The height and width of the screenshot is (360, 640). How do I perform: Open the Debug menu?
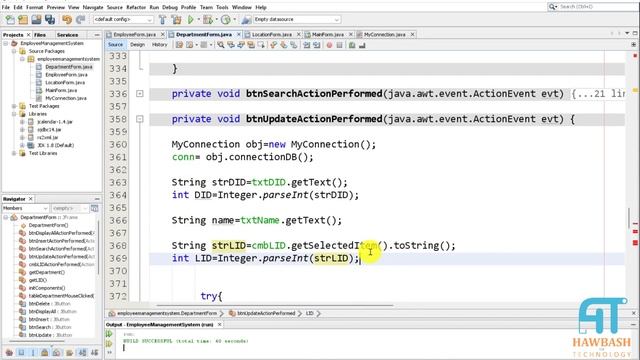click(x=170, y=7)
